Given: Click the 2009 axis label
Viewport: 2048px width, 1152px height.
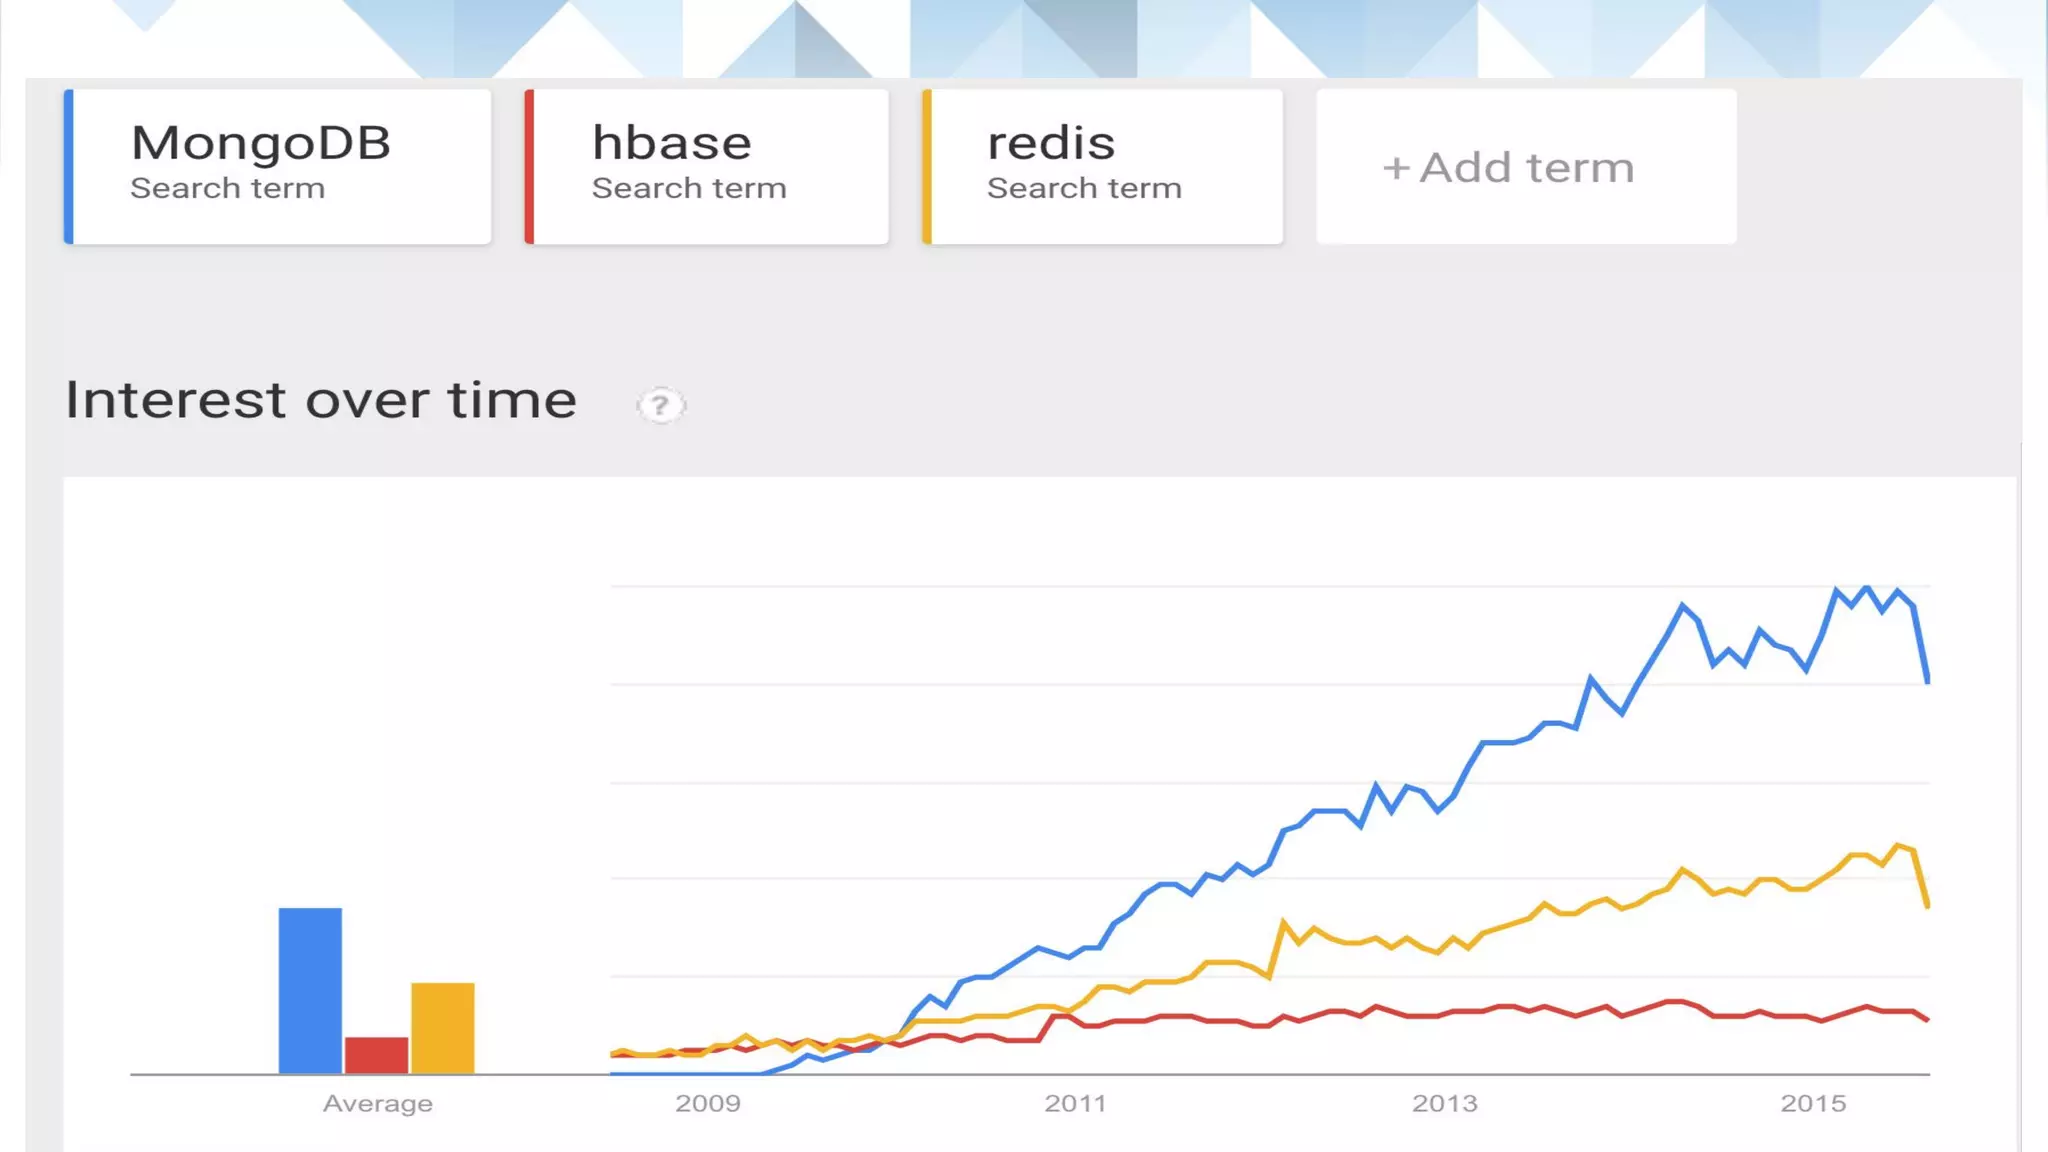Looking at the screenshot, I should (x=708, y=1104).
